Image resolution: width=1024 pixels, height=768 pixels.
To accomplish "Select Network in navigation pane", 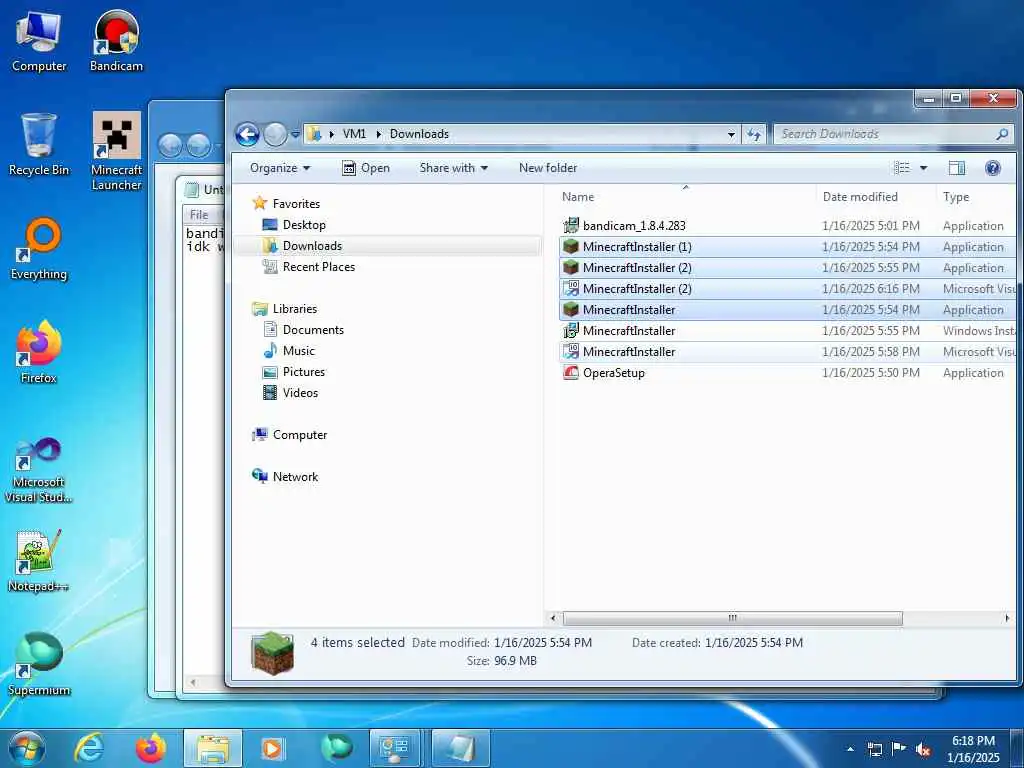I will click(285, 477).
